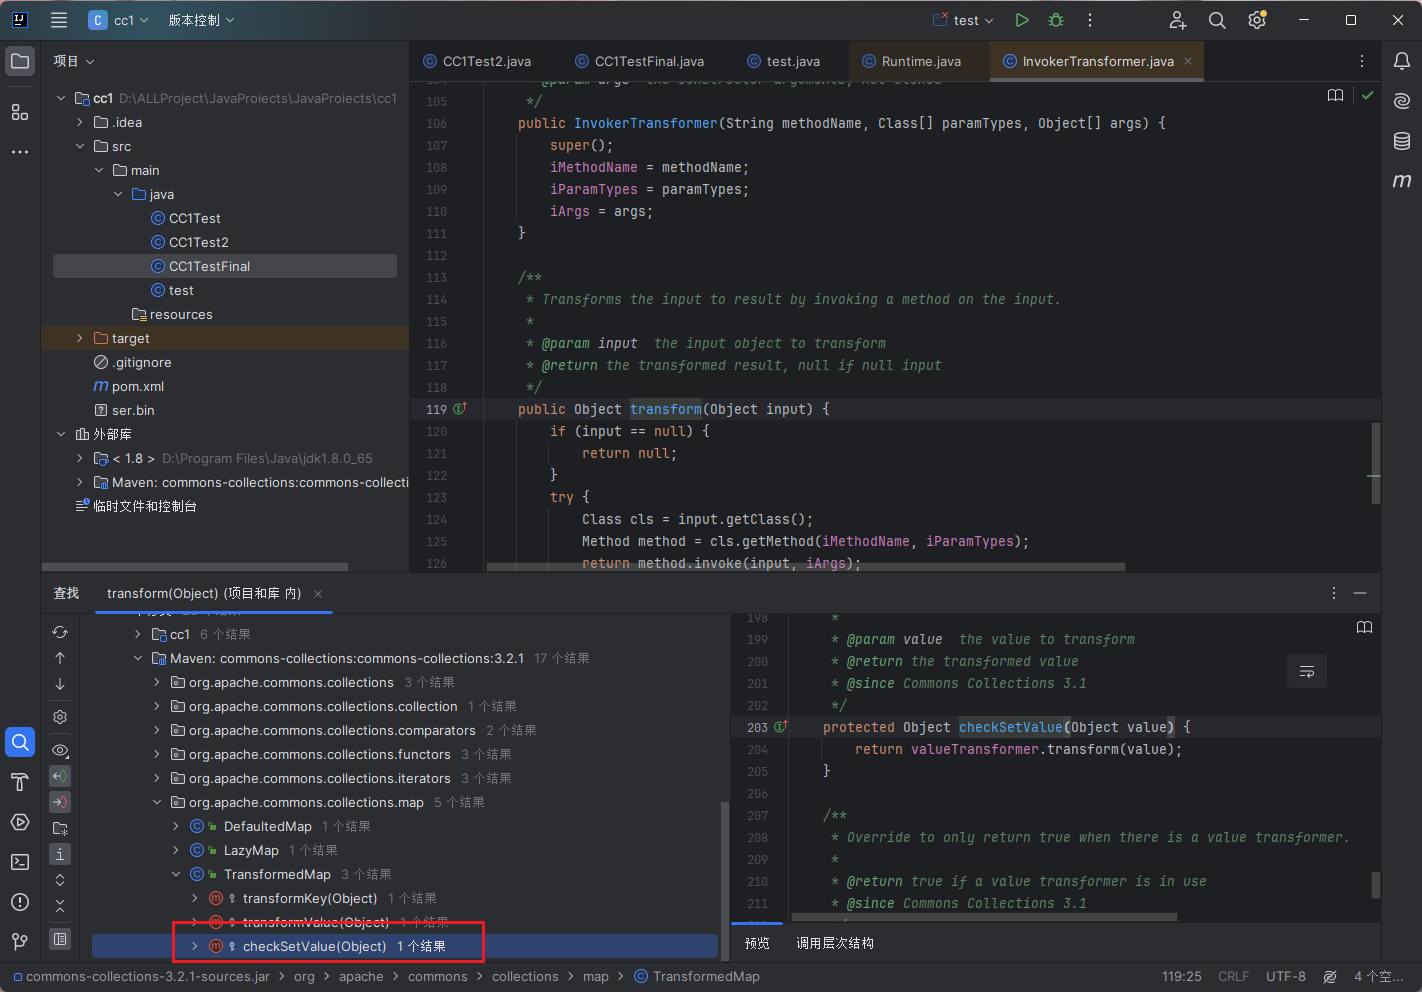Expand the target folder in project tree

(x=80, y=338)
